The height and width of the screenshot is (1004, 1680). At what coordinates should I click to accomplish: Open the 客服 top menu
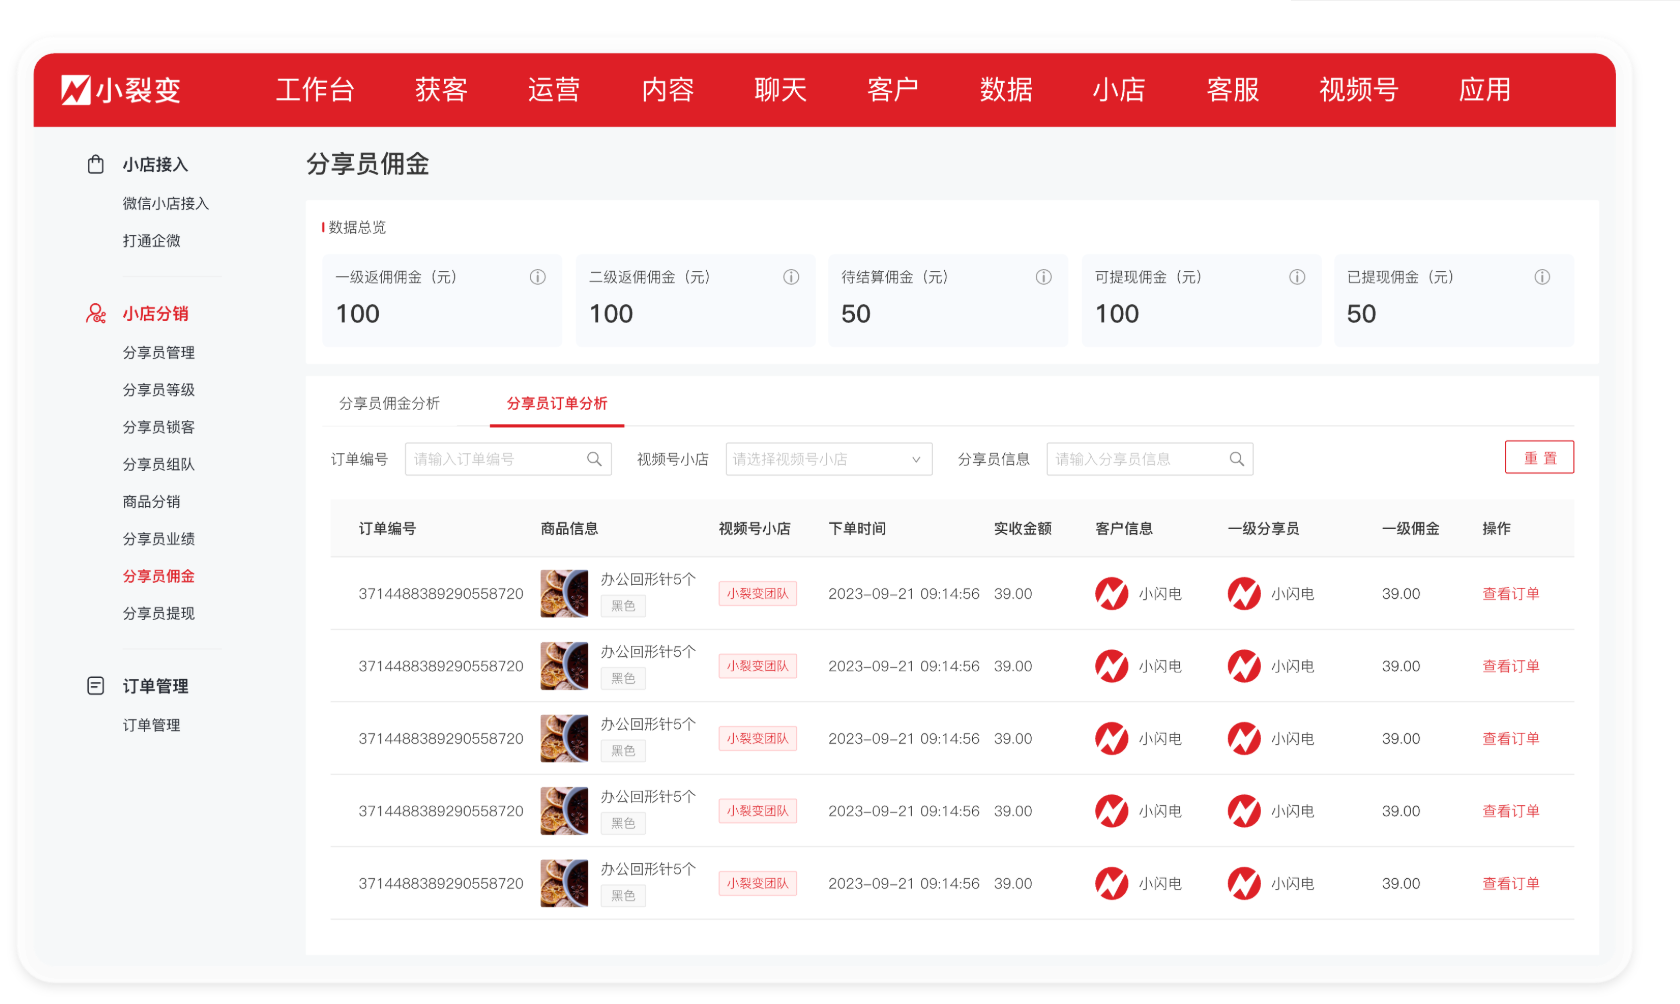1233,90
